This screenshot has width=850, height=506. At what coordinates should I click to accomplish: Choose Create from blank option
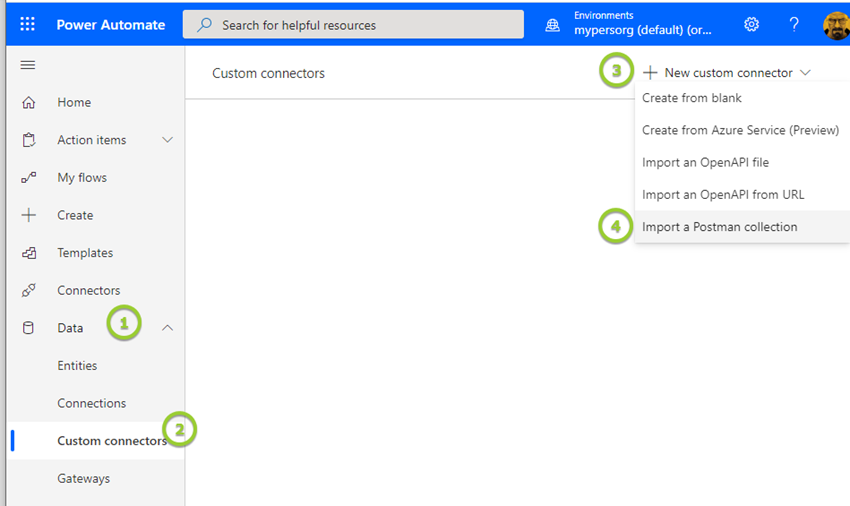pos(691,98)
